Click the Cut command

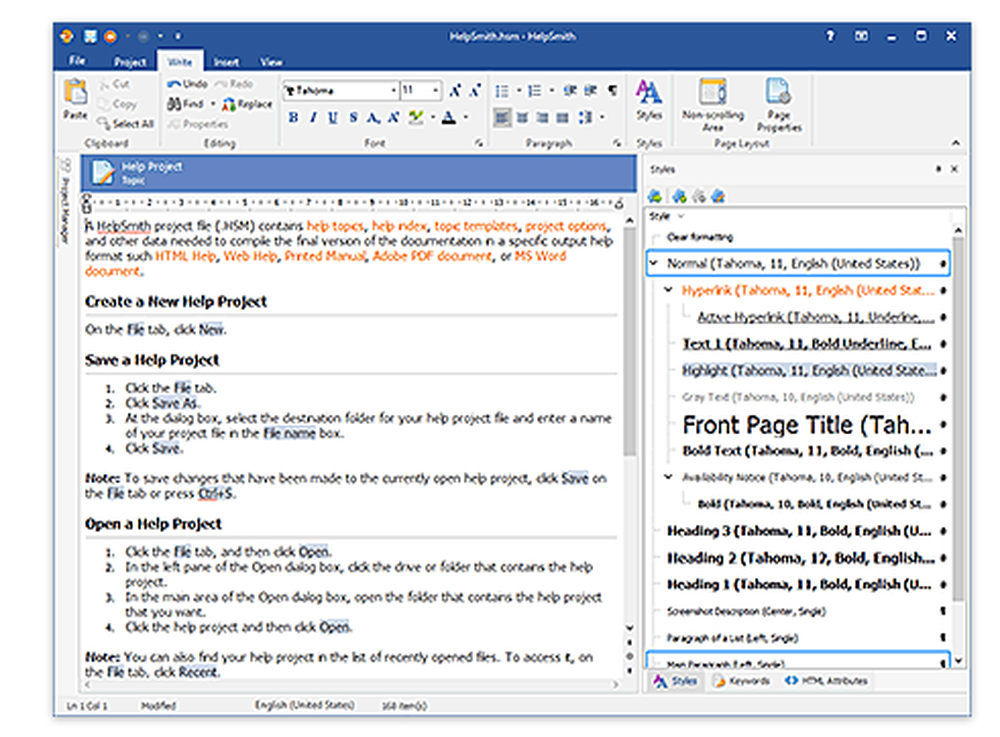point(115,84)
